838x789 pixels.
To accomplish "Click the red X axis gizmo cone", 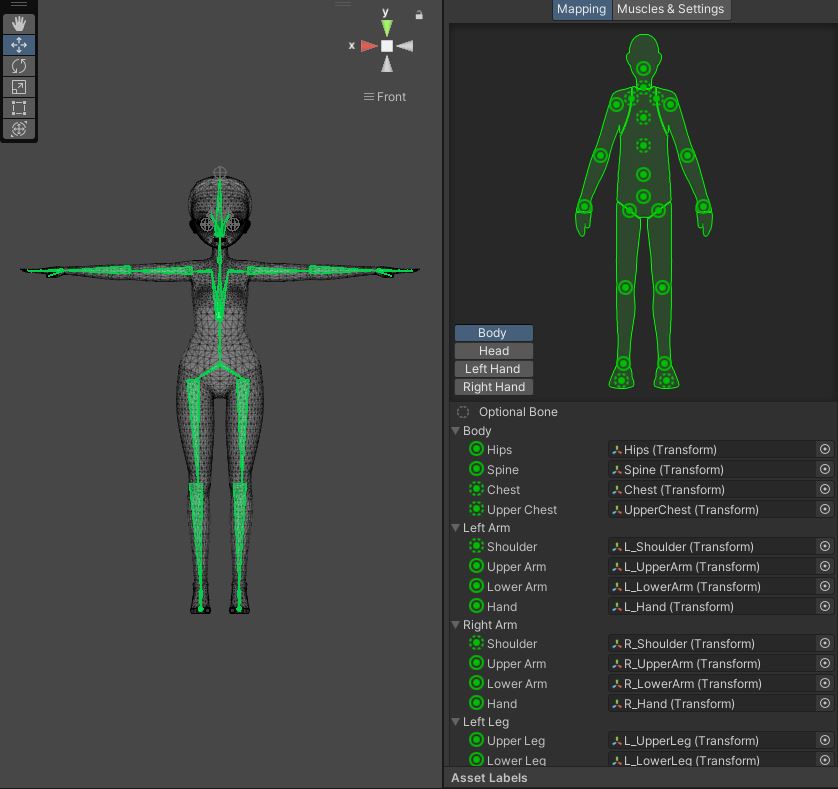I will pyautogui.click(x=369, y=46).
